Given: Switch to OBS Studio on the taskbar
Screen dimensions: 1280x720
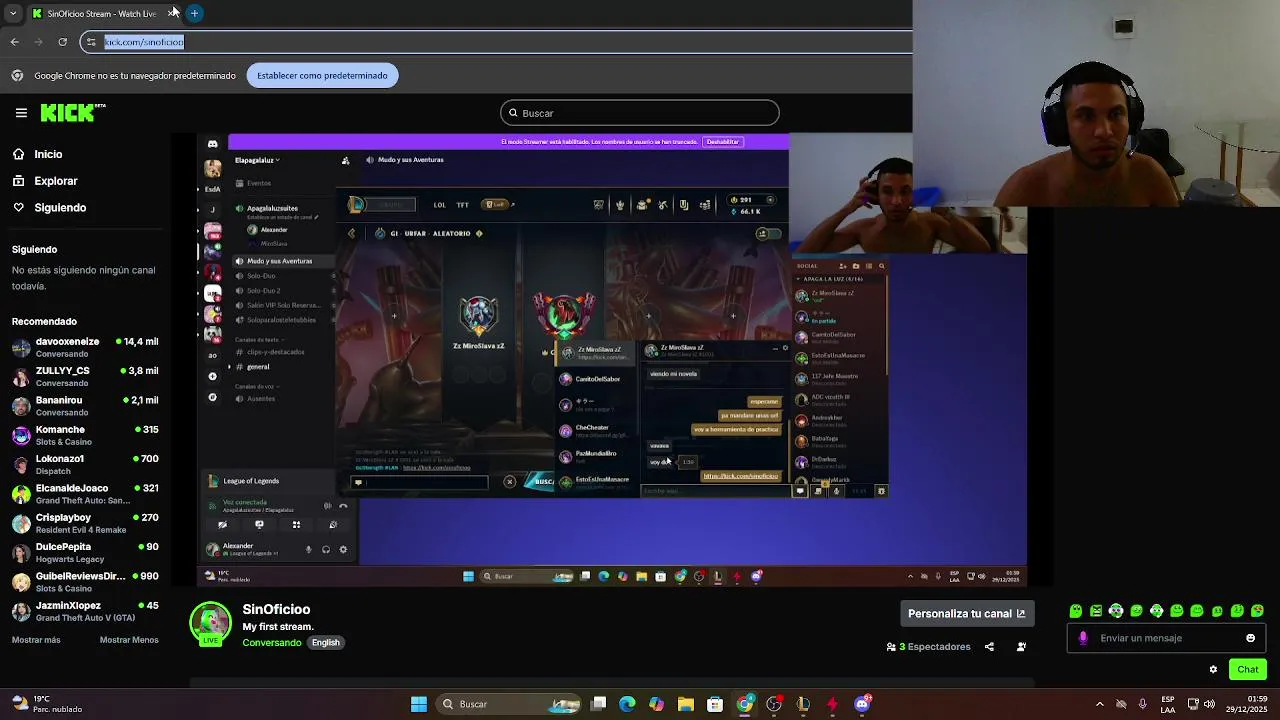Looking at the screenshot, I should coord(774,704).
